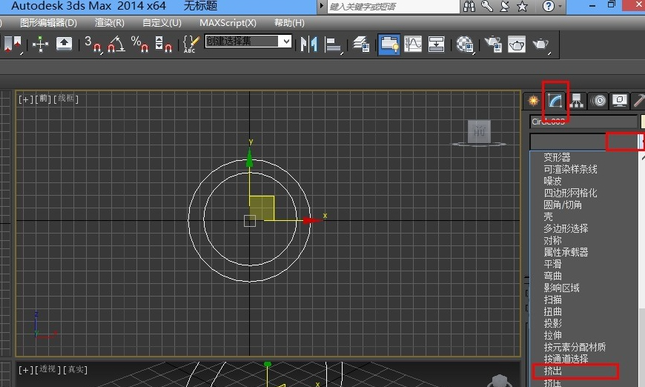Switch to the Create panel tab
The height and width of the screenshot is (387, 645).
534,101
